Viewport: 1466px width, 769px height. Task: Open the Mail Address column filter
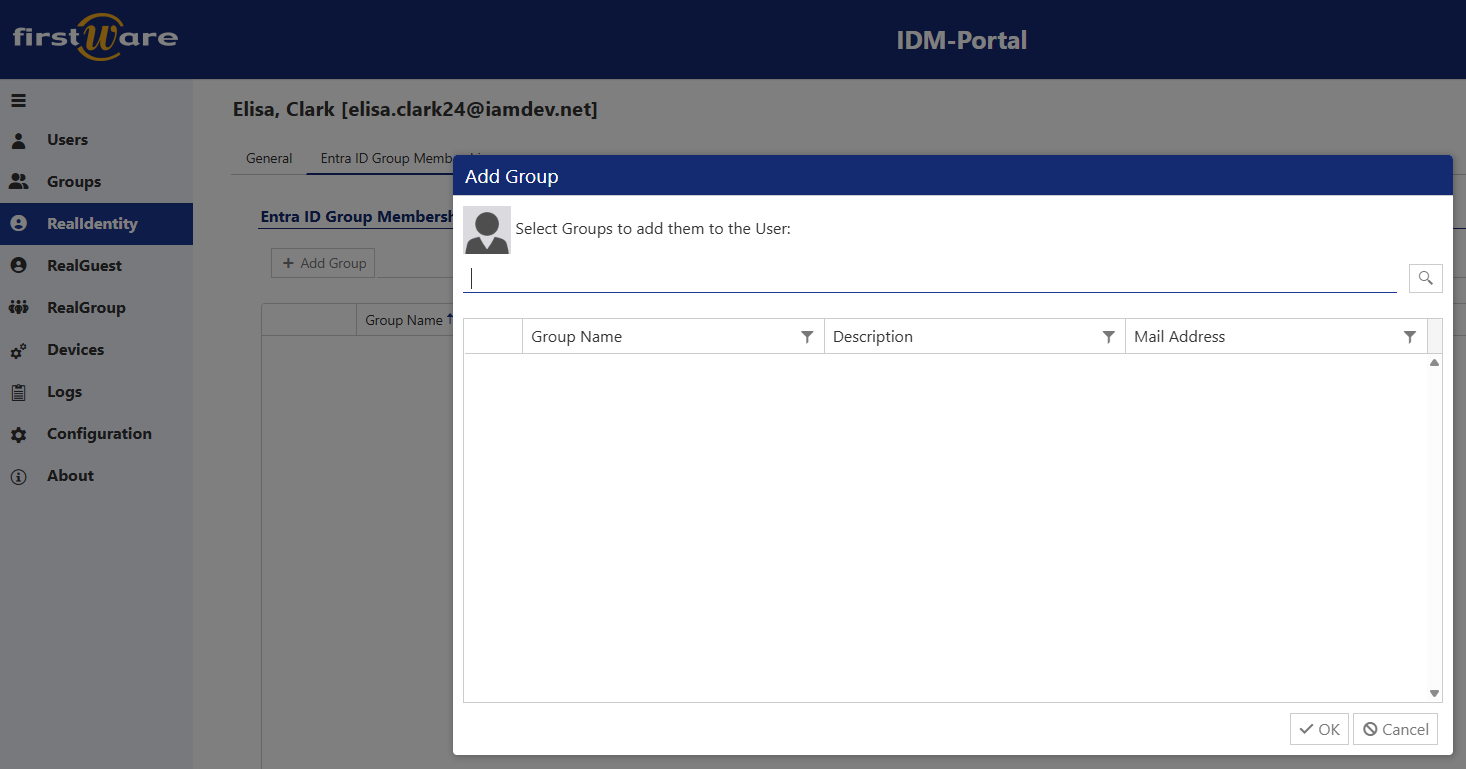[x=1409, y=337]
